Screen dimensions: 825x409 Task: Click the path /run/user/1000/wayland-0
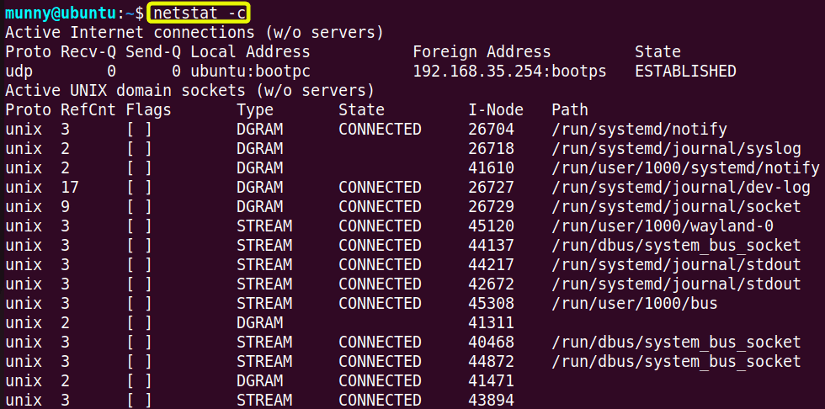click(662, 226)
